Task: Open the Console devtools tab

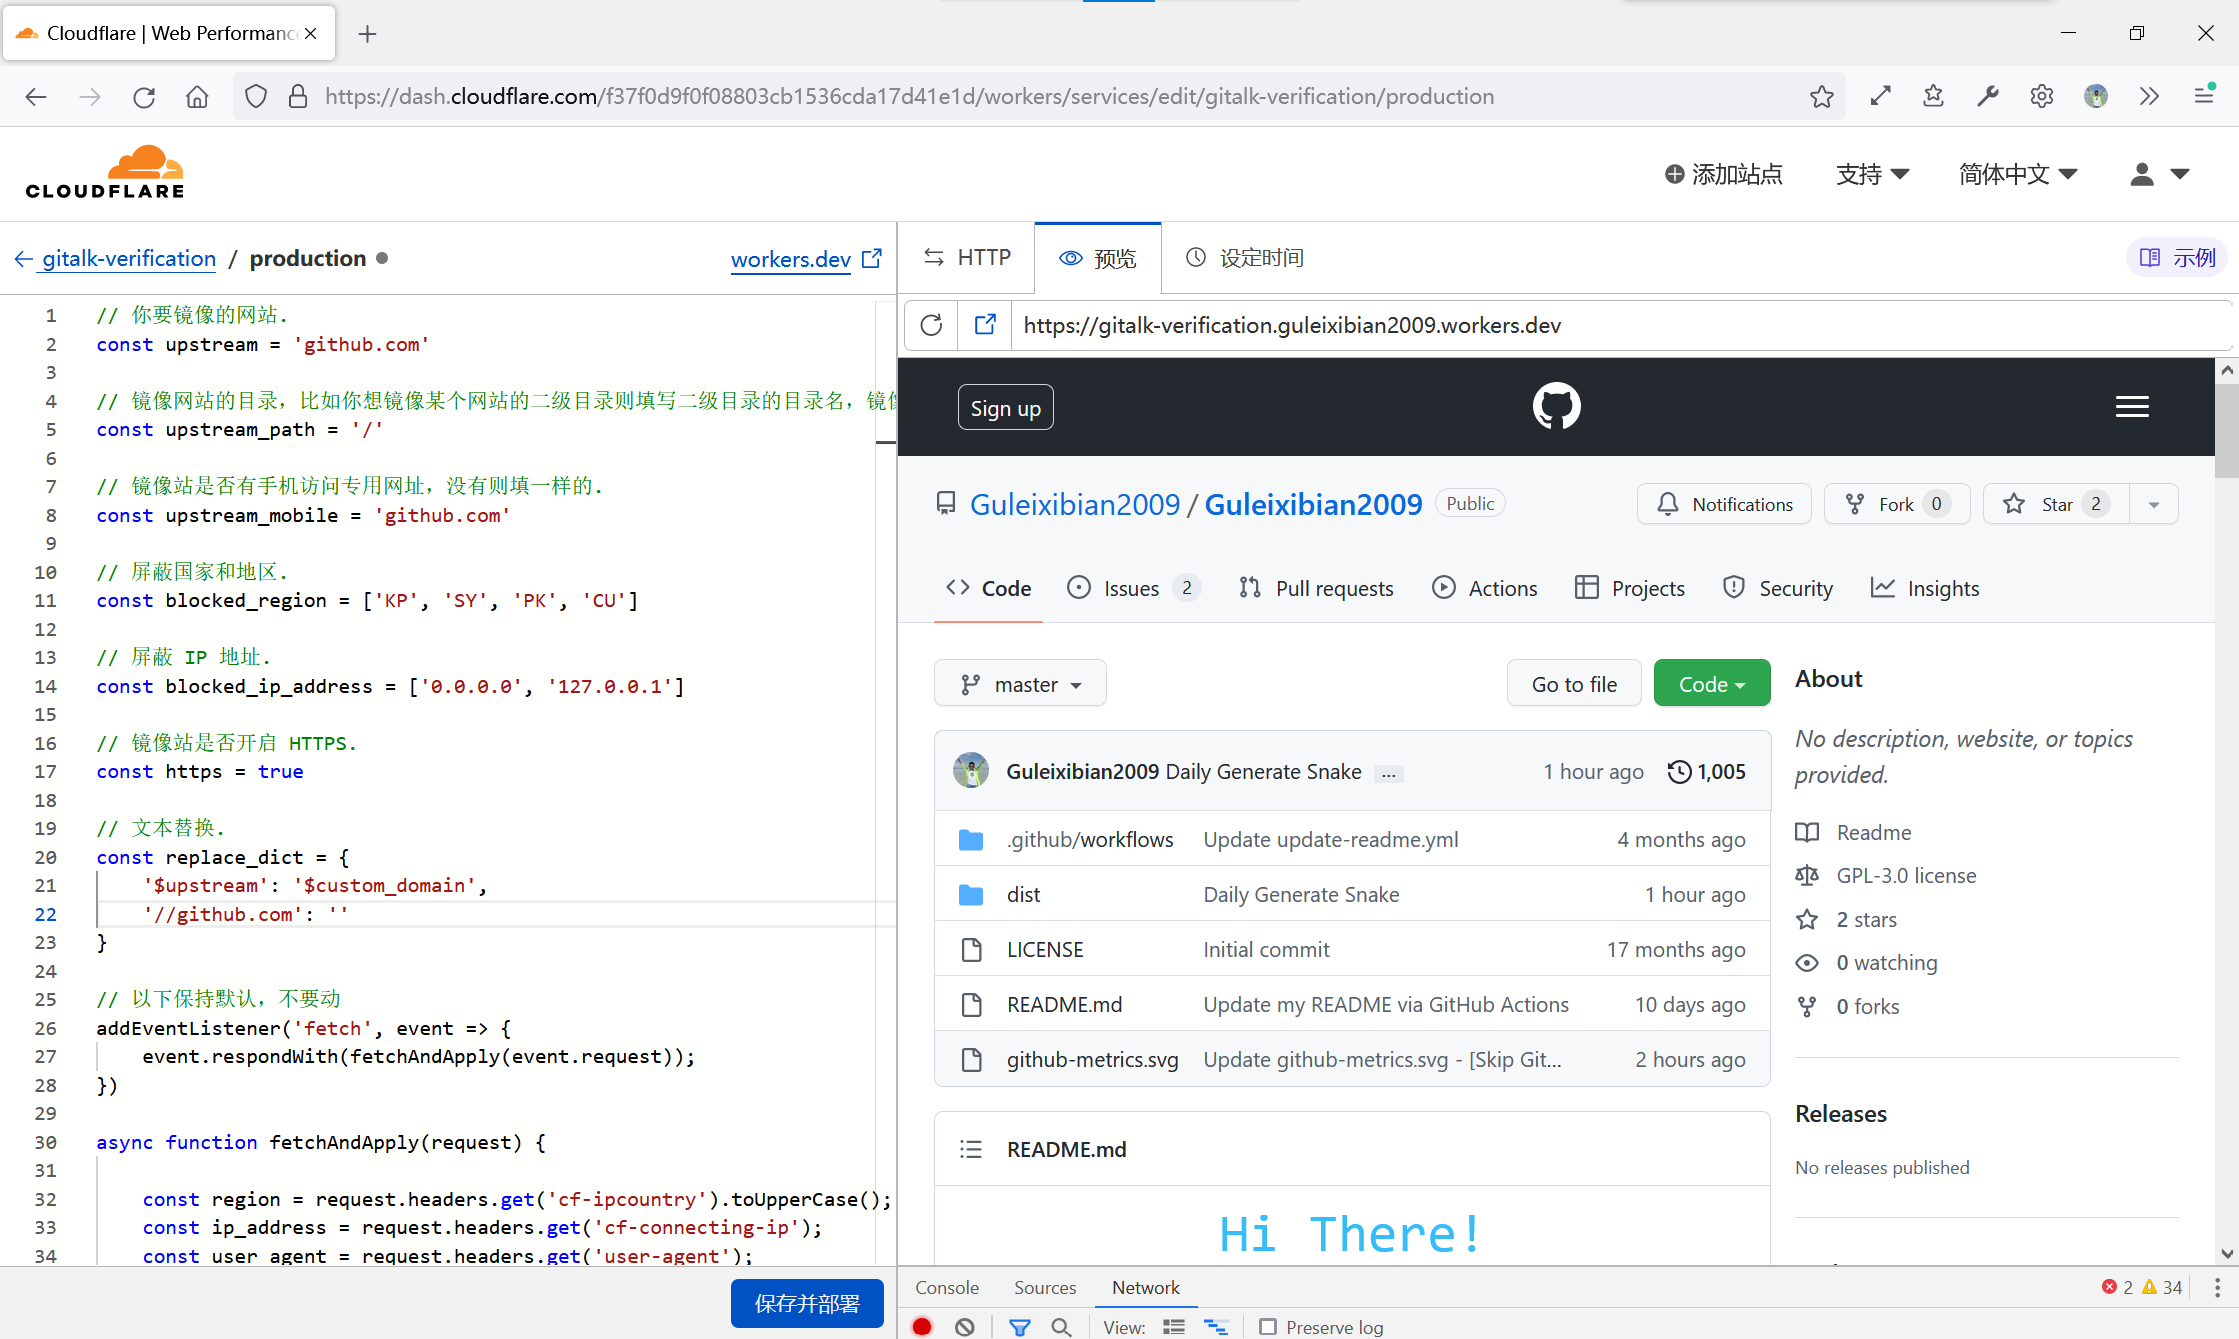Action: [x=946, y=1287]
